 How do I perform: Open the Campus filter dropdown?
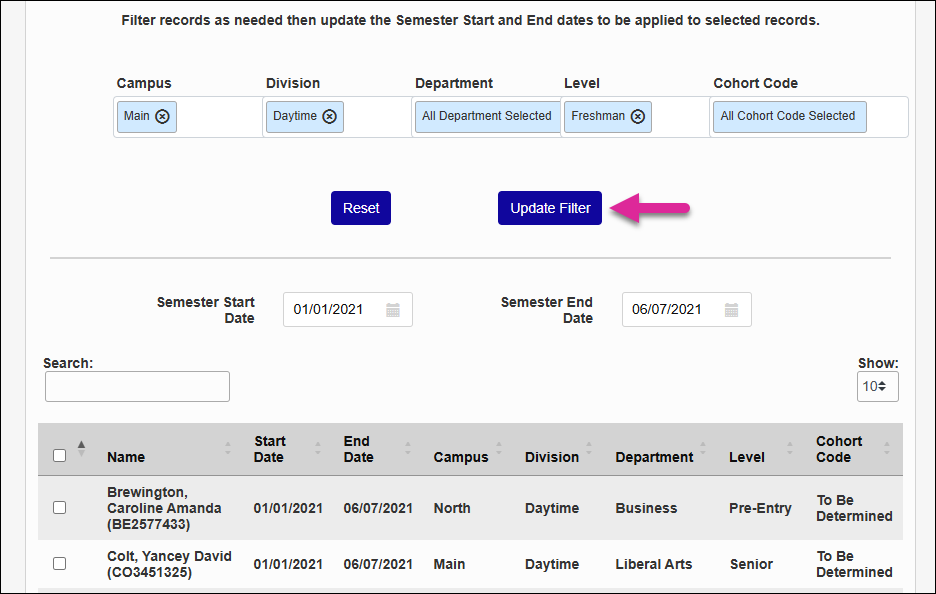coord(188,117)
